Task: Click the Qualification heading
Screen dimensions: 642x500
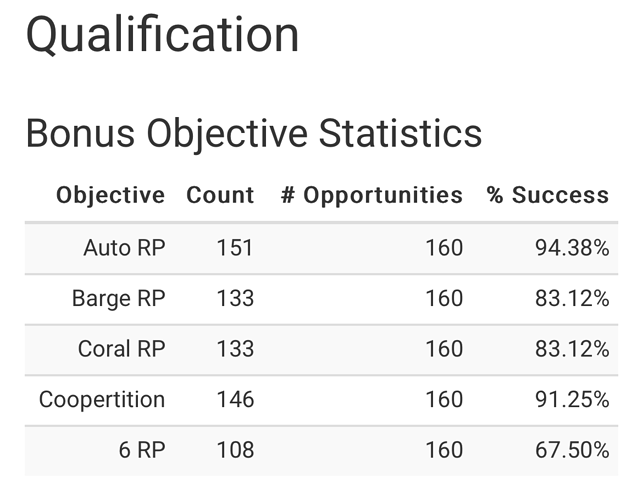Action: point(162,35)
